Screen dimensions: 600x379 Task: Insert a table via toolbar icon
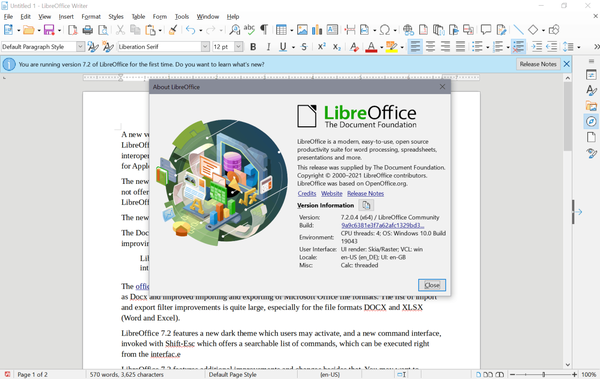pyautogui.click(x=281, y=30)
